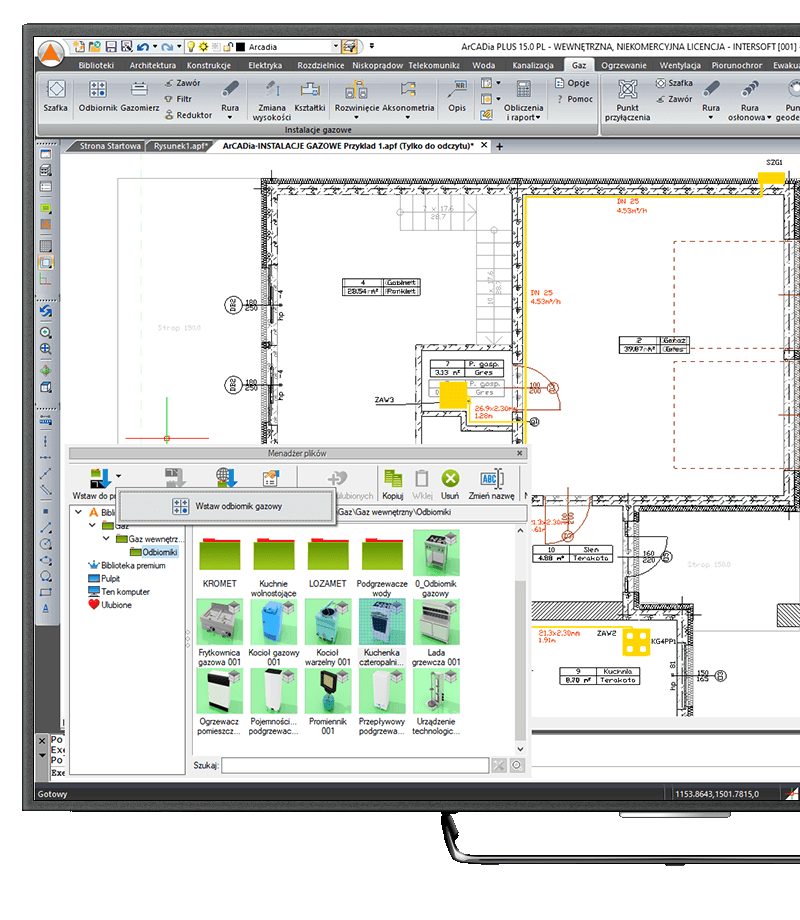Add a Filtr element
Viewport: 800px width, 920px height.
click(178, 99)
